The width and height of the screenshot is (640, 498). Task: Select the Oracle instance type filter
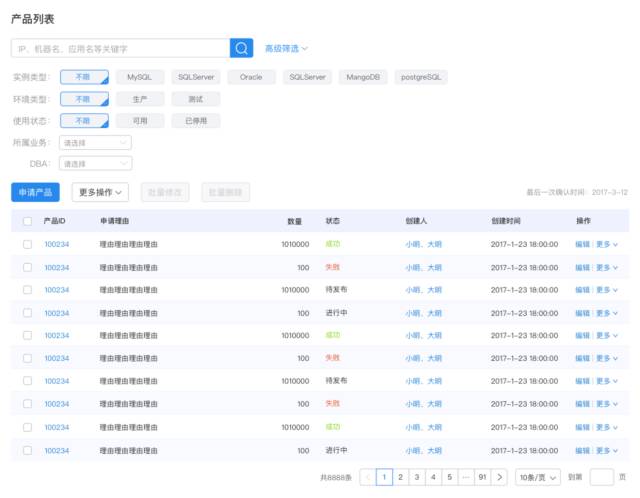tap(251, 77)
